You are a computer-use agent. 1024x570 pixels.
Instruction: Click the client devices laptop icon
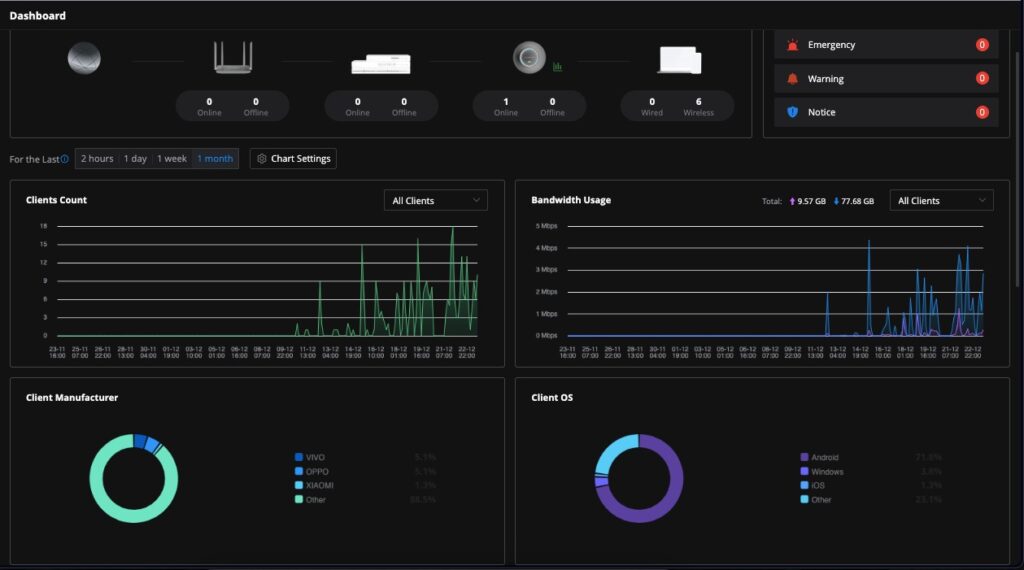pos(678,61)
